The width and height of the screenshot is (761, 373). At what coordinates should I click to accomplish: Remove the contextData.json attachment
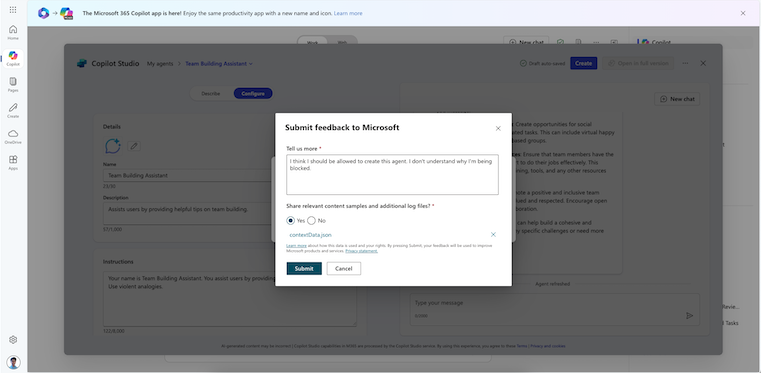click(493, 235)
